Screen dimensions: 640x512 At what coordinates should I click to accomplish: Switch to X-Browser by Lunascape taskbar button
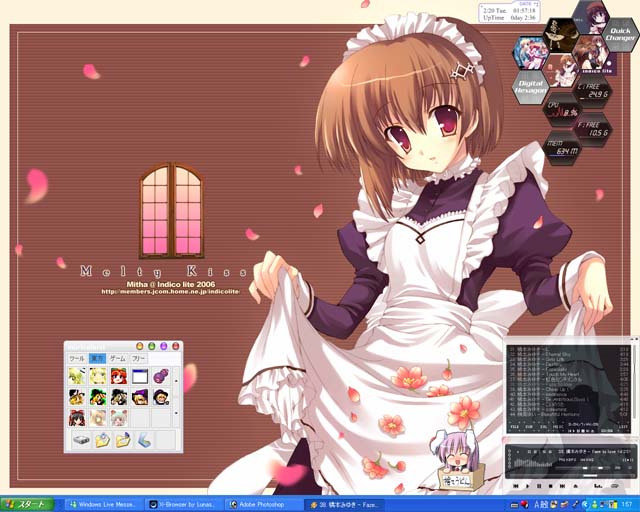pos(183,505)
